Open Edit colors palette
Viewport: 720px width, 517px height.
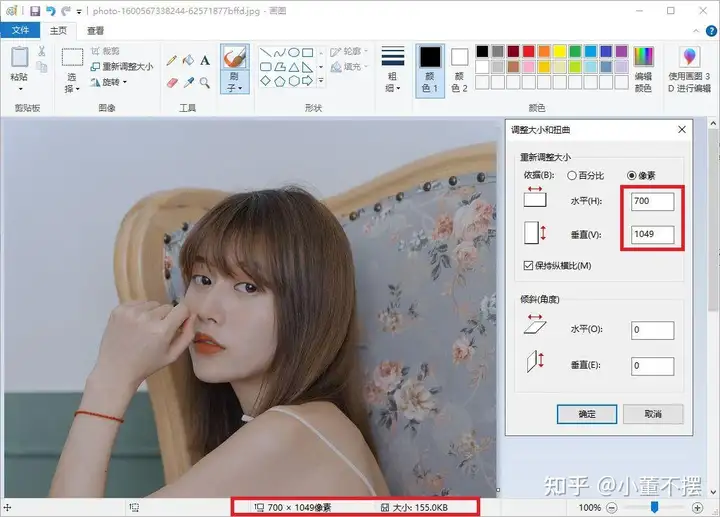(644, 67)
